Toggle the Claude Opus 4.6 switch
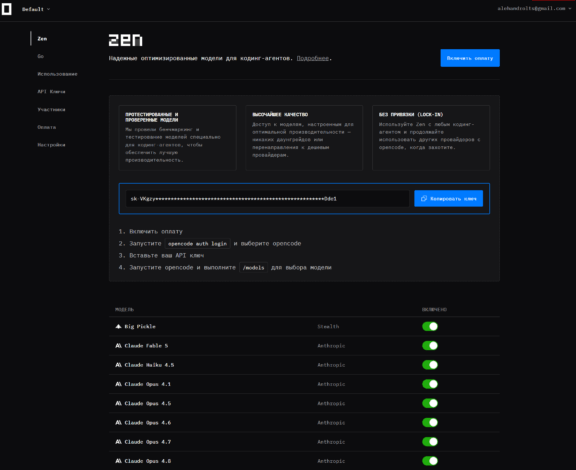This screenshot has height=470, width=576. pos(430,423)
